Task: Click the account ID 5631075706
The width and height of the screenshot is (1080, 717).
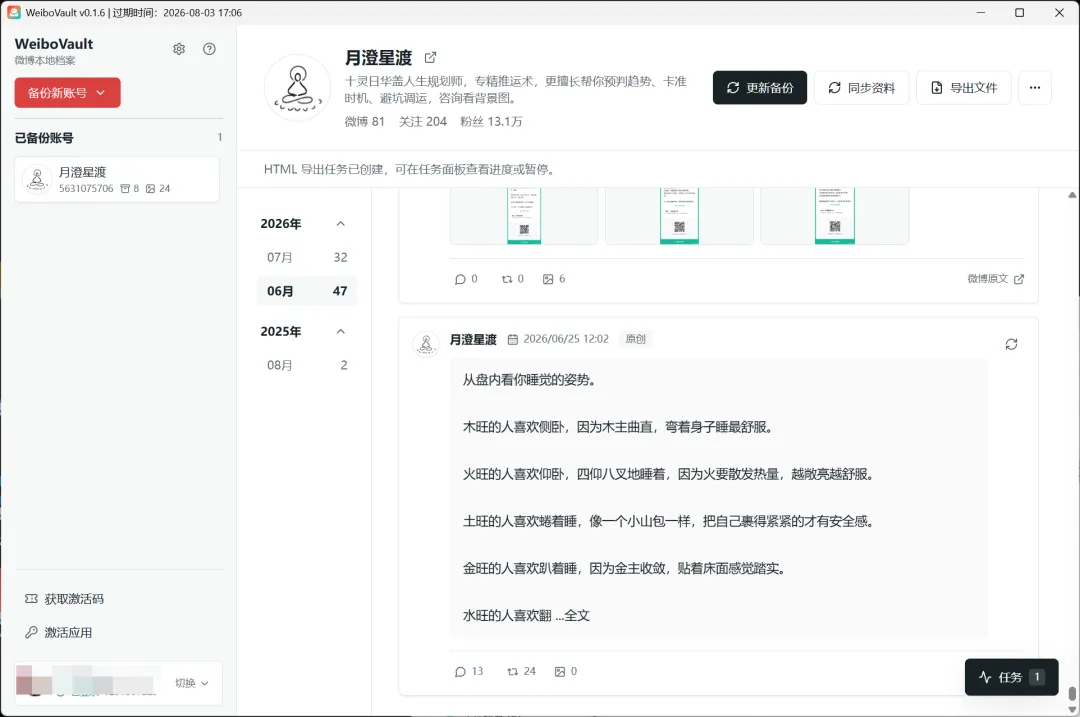Action: pos(86,189)
